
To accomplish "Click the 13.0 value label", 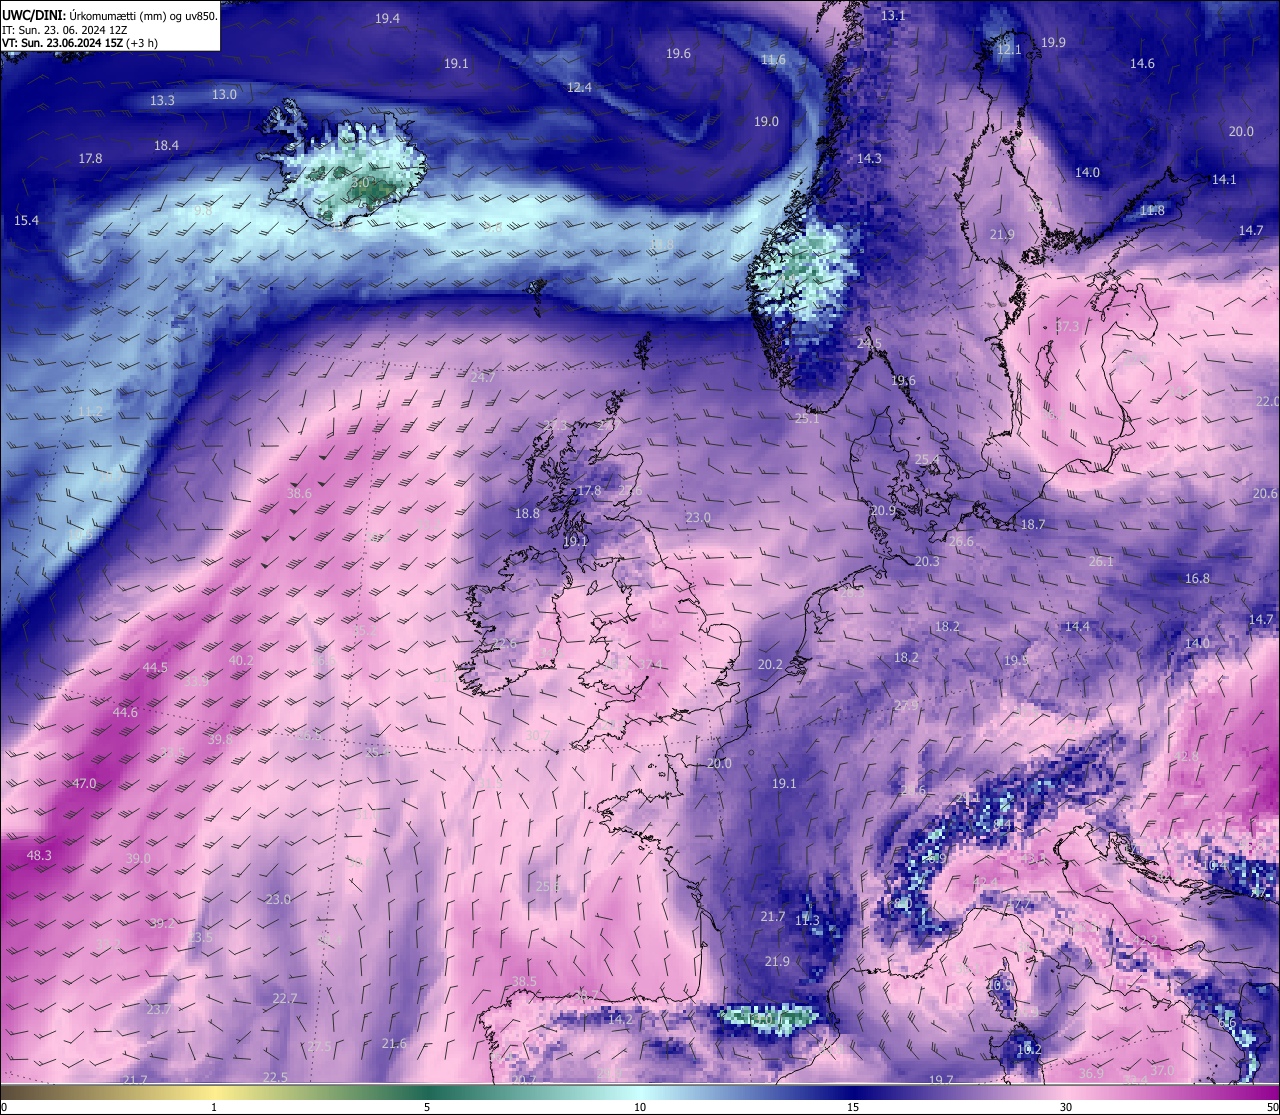I will pyautogui.click(x=224, y=95).
